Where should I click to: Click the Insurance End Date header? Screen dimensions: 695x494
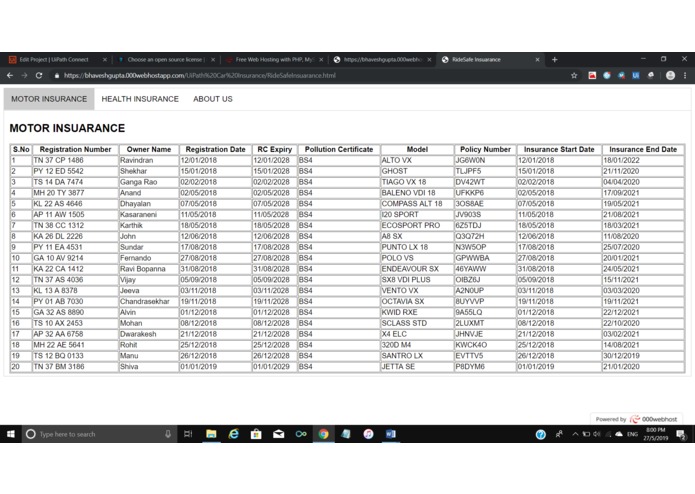pos(643,149)
